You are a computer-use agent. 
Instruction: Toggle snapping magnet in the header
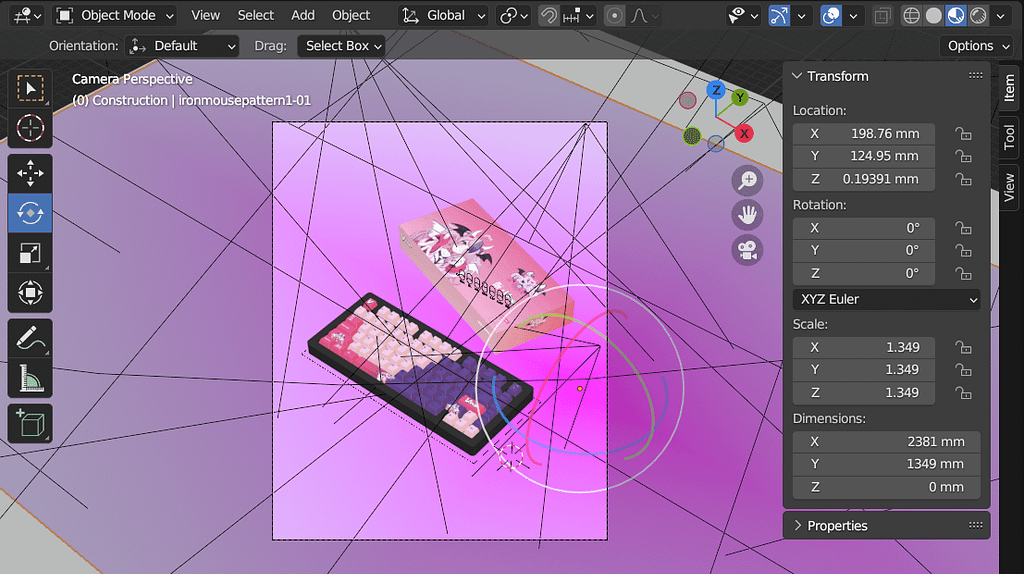549,16
